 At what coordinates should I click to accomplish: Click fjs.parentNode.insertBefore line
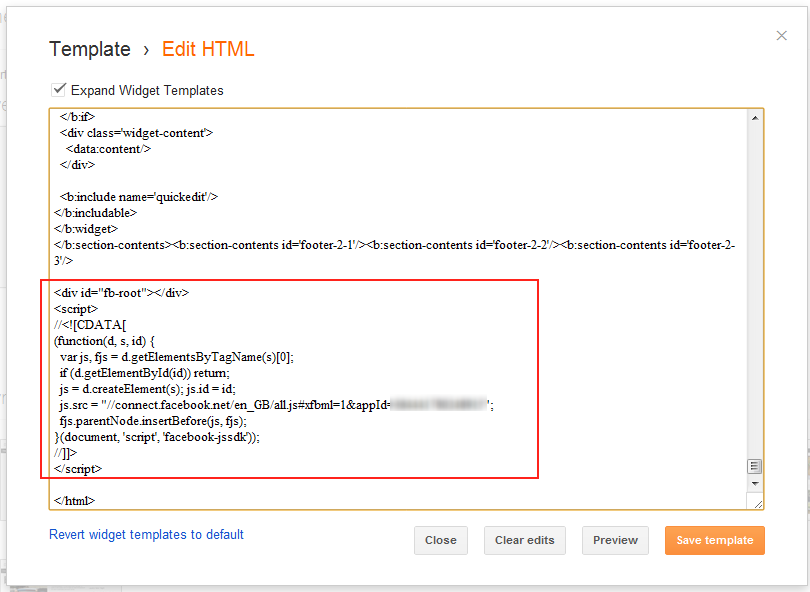pyautogui.click(x=153, y=421)
